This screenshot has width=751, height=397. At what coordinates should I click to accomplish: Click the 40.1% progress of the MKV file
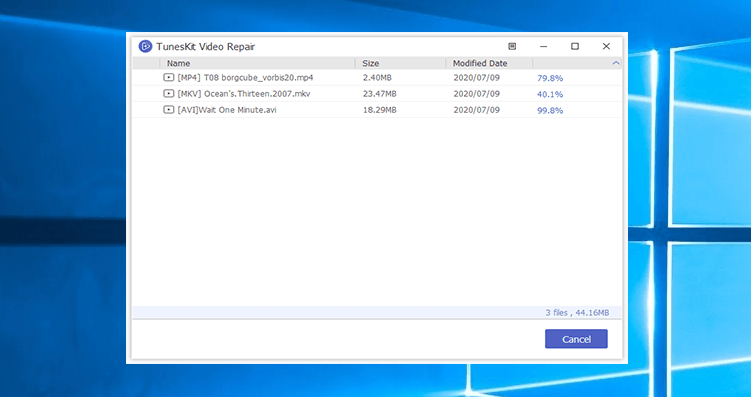(x=550, y=94)
